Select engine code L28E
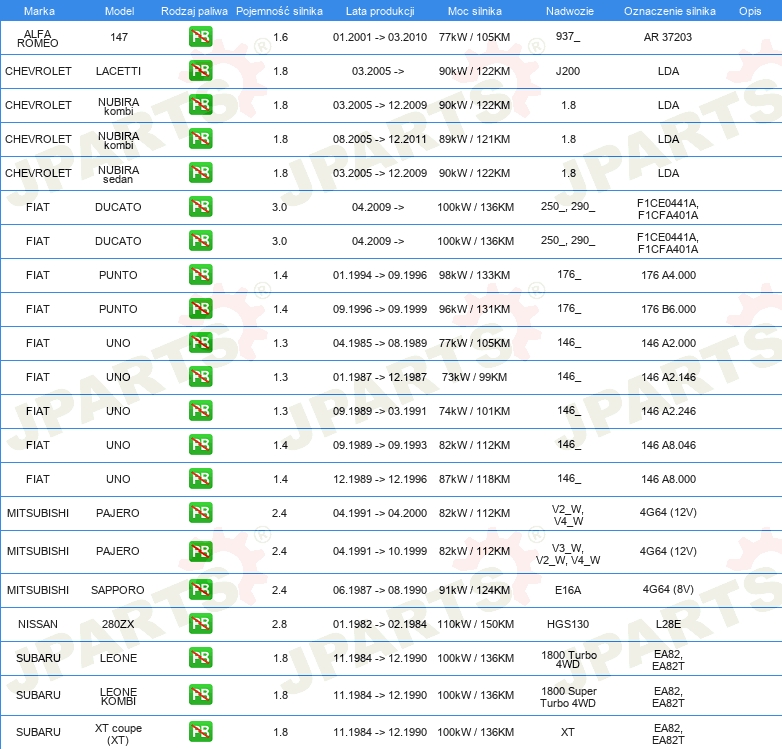Screen dimensions: 782x749 coord(668,624)
